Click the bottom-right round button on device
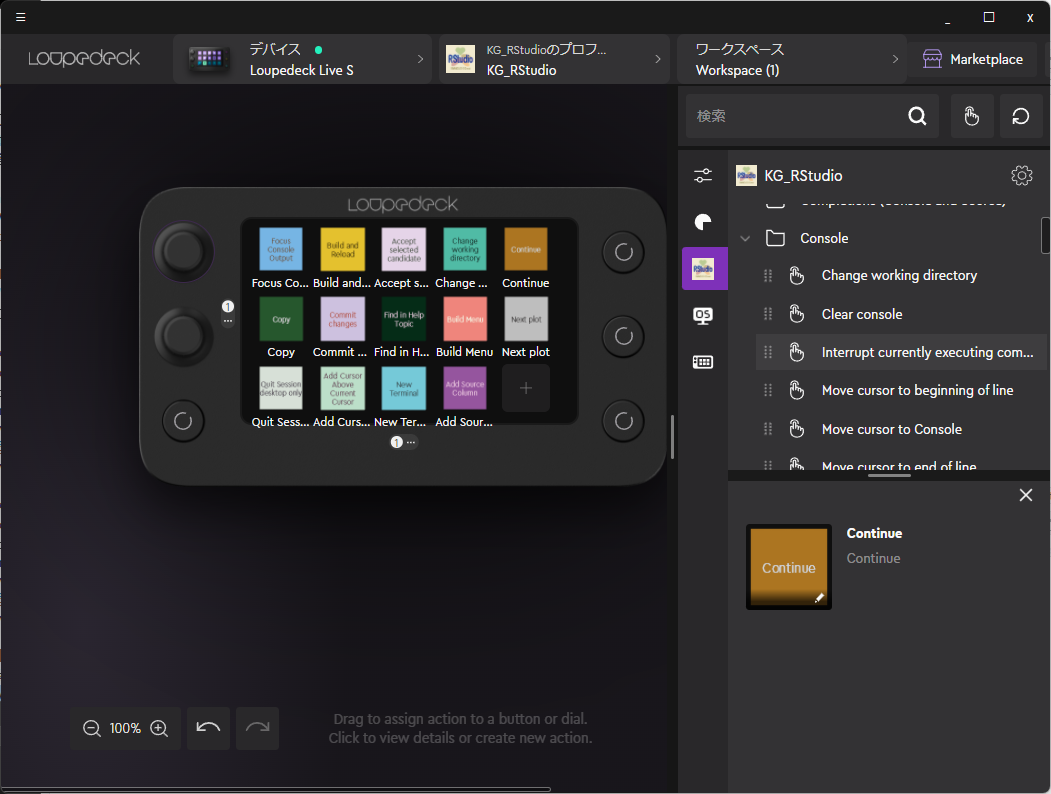 pyautogui.click(x=623, y=421)
